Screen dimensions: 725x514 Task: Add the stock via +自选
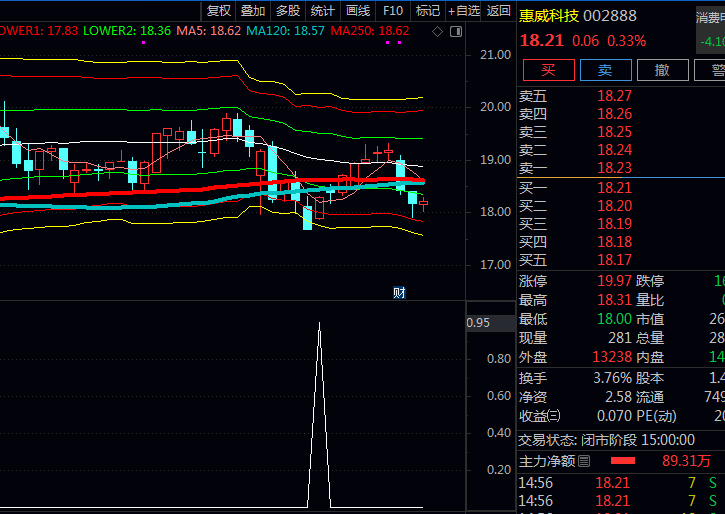pyautogui.click(x=463, y=11)
